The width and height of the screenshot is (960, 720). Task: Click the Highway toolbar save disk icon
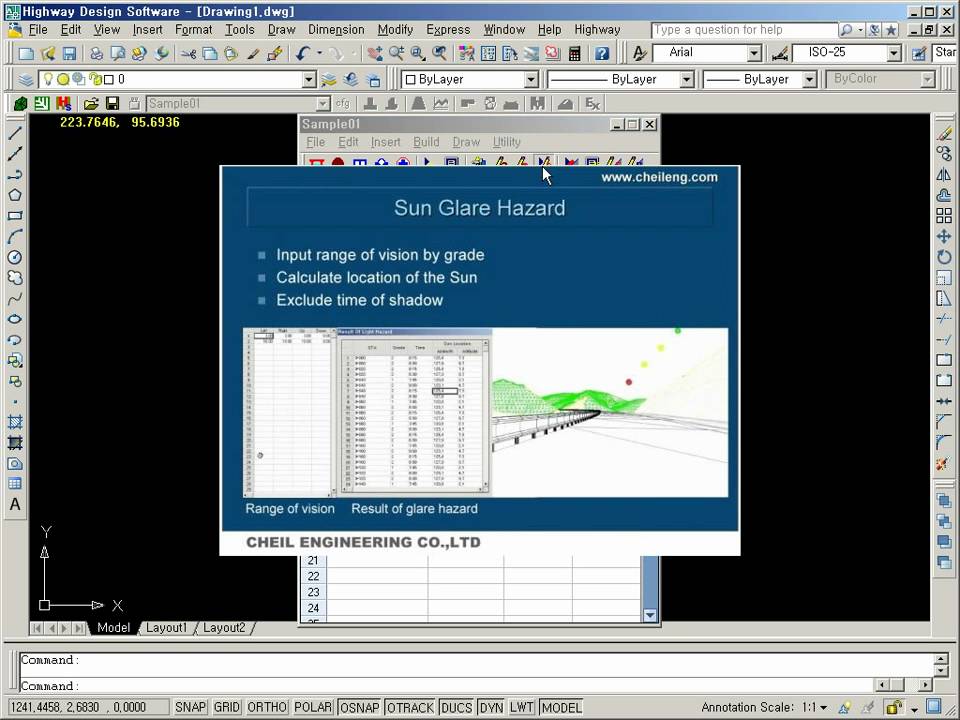click(113, 103)
